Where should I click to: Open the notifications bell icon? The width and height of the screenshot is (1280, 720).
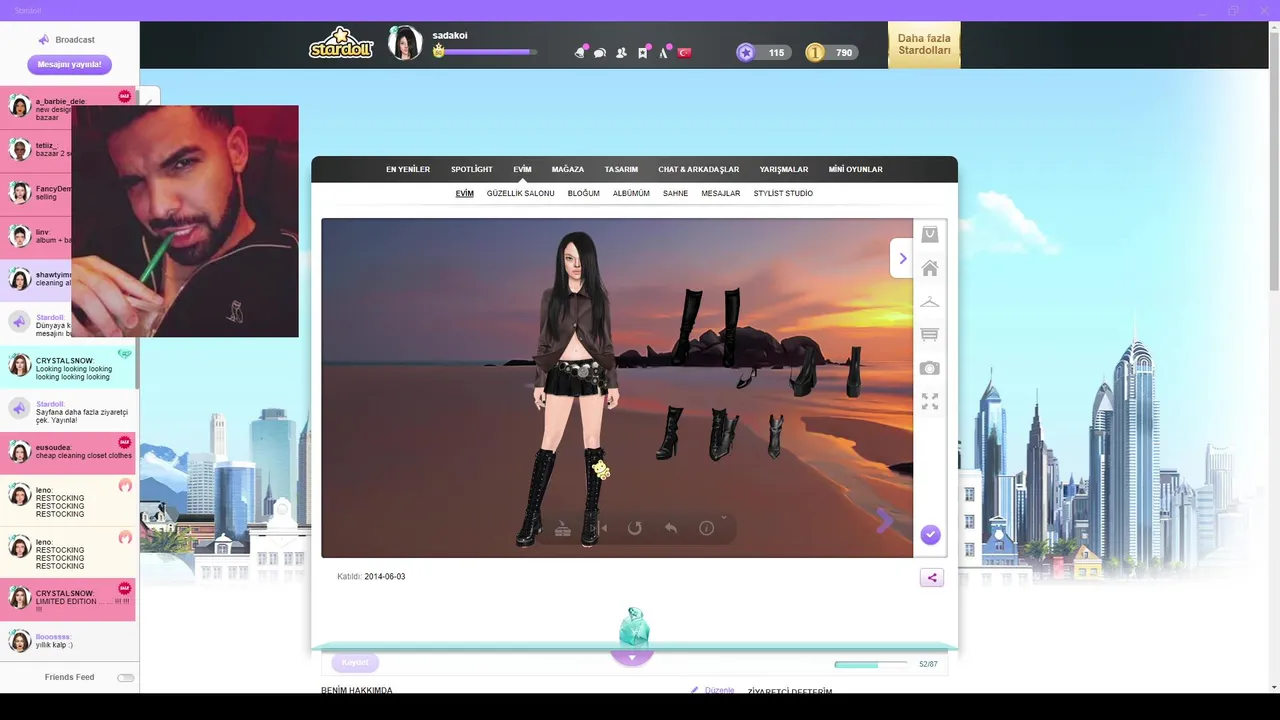(x=580, y=52)
